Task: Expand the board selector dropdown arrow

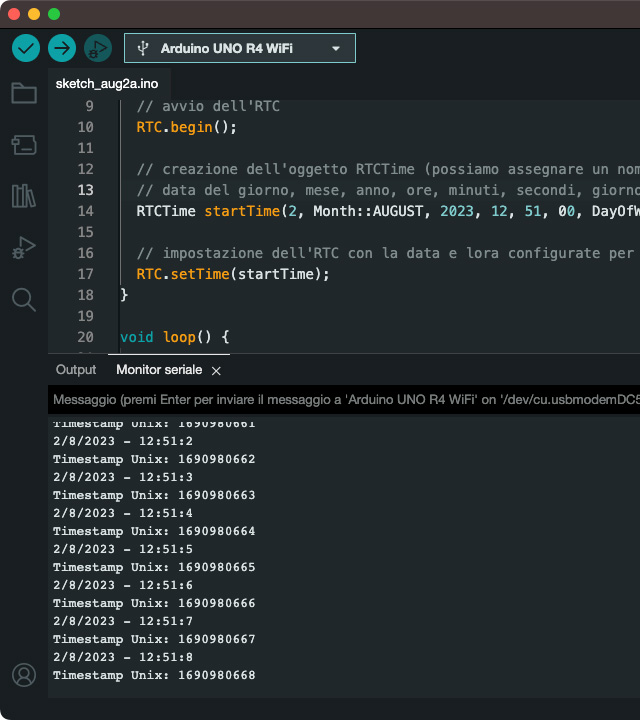Action: pos(336,48)
